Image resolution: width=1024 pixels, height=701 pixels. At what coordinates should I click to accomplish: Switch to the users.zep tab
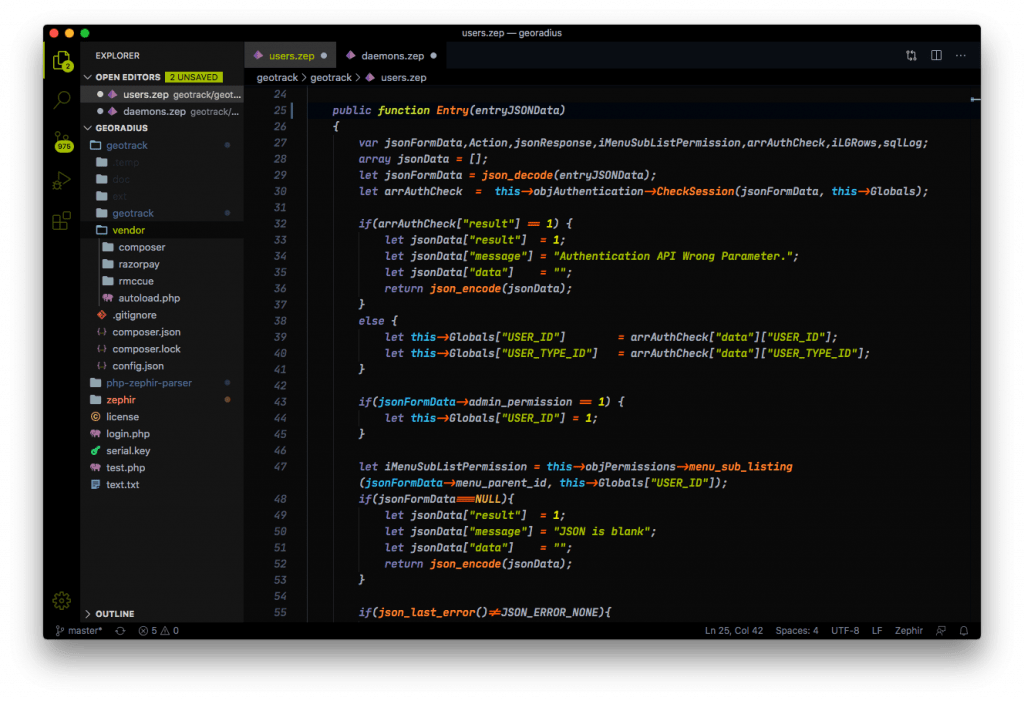[x=291, y=56]
